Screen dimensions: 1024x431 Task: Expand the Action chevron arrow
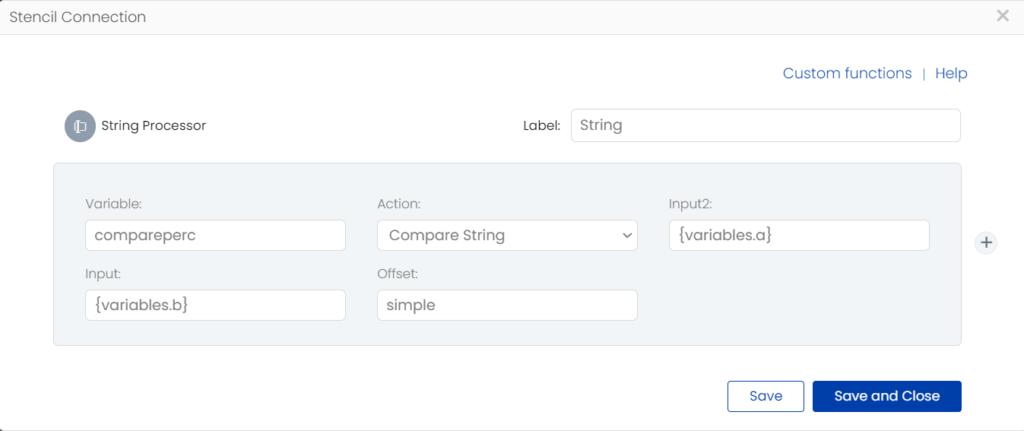pyautogui.click(x=627, y=235)
